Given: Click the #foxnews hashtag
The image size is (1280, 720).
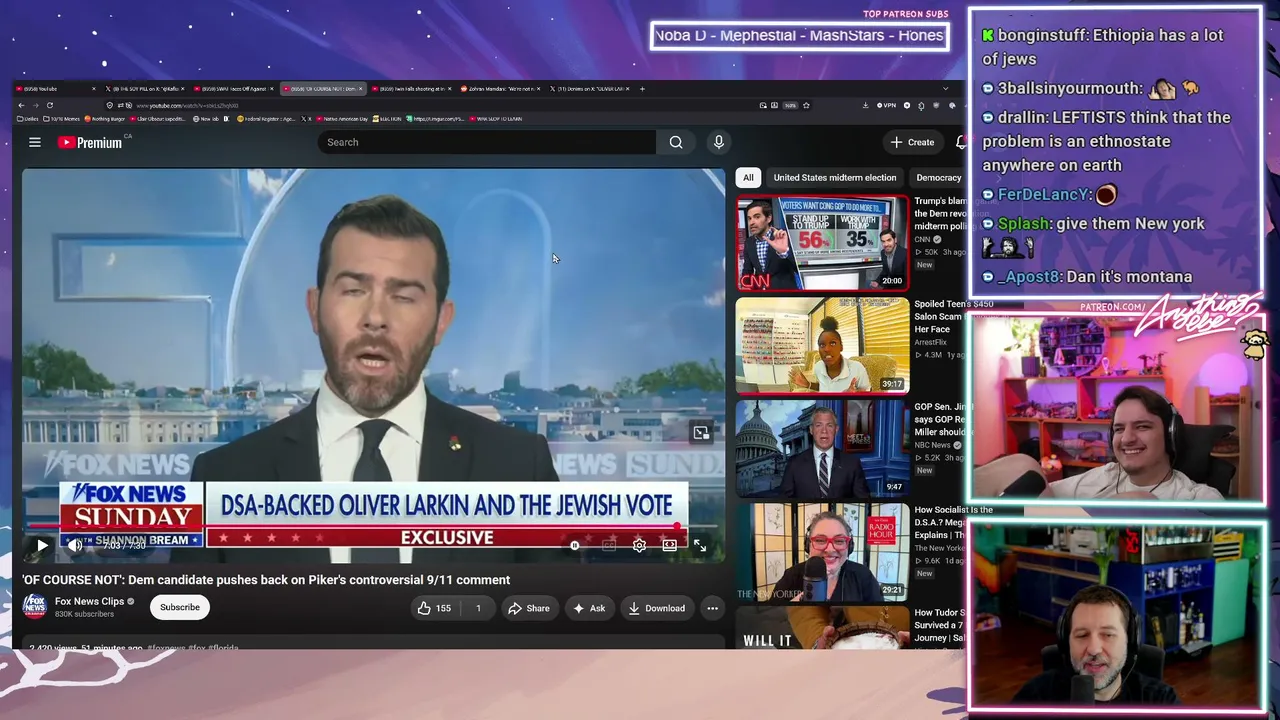Looking at the screenshot, I should pos(166,648).
